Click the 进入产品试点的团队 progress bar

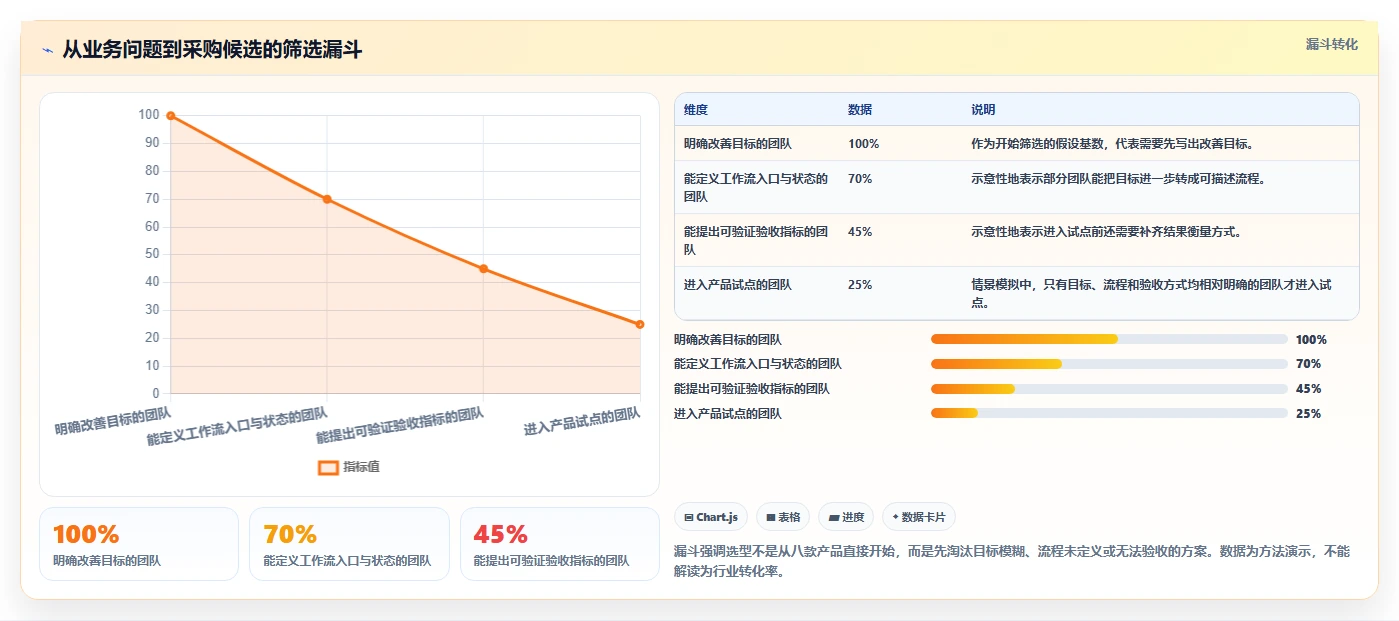[x=1109, y=413]
